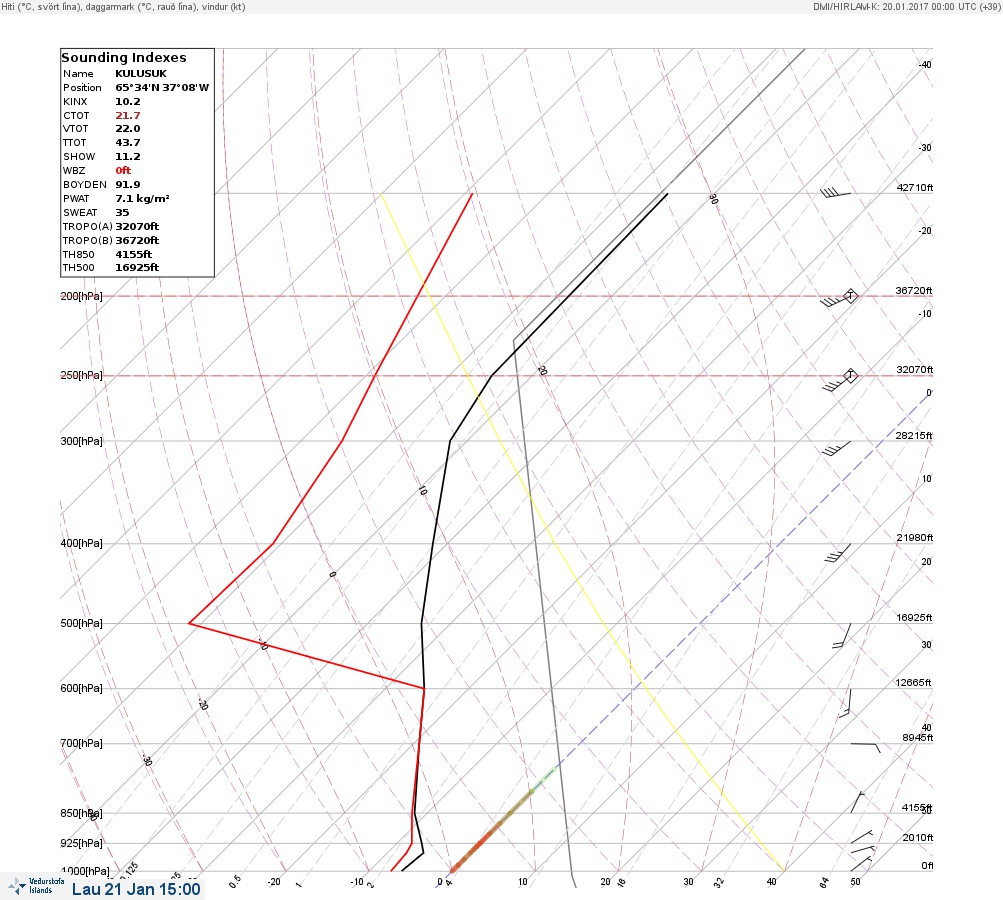Click the red WBZ value '0ft'
The height and width of the screenshot is (900, 1003).
pos(123,171)
